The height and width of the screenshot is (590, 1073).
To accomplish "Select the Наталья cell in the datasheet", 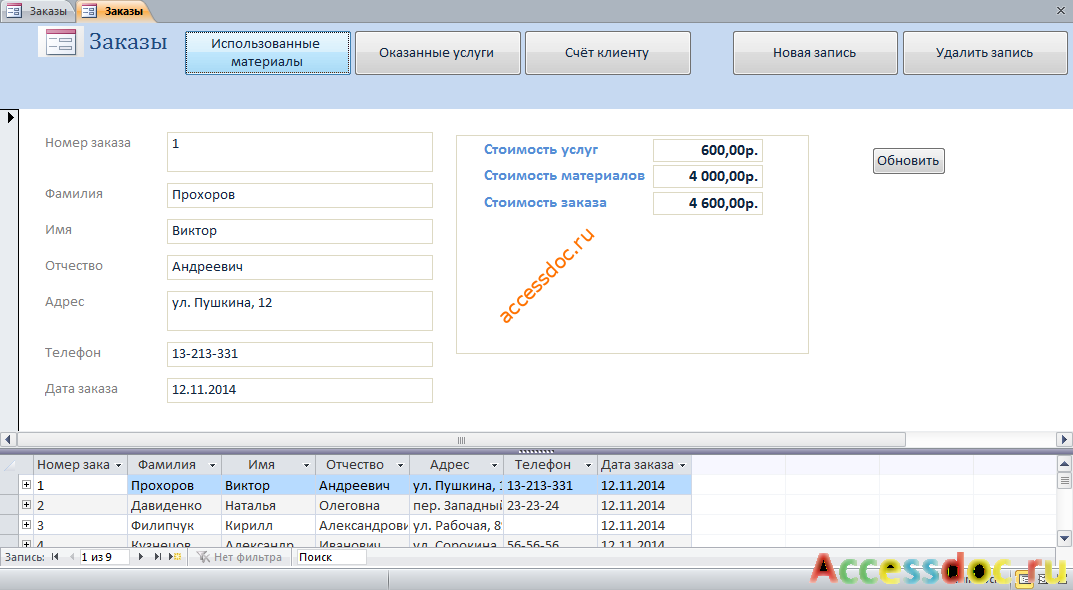I will 268,505.
